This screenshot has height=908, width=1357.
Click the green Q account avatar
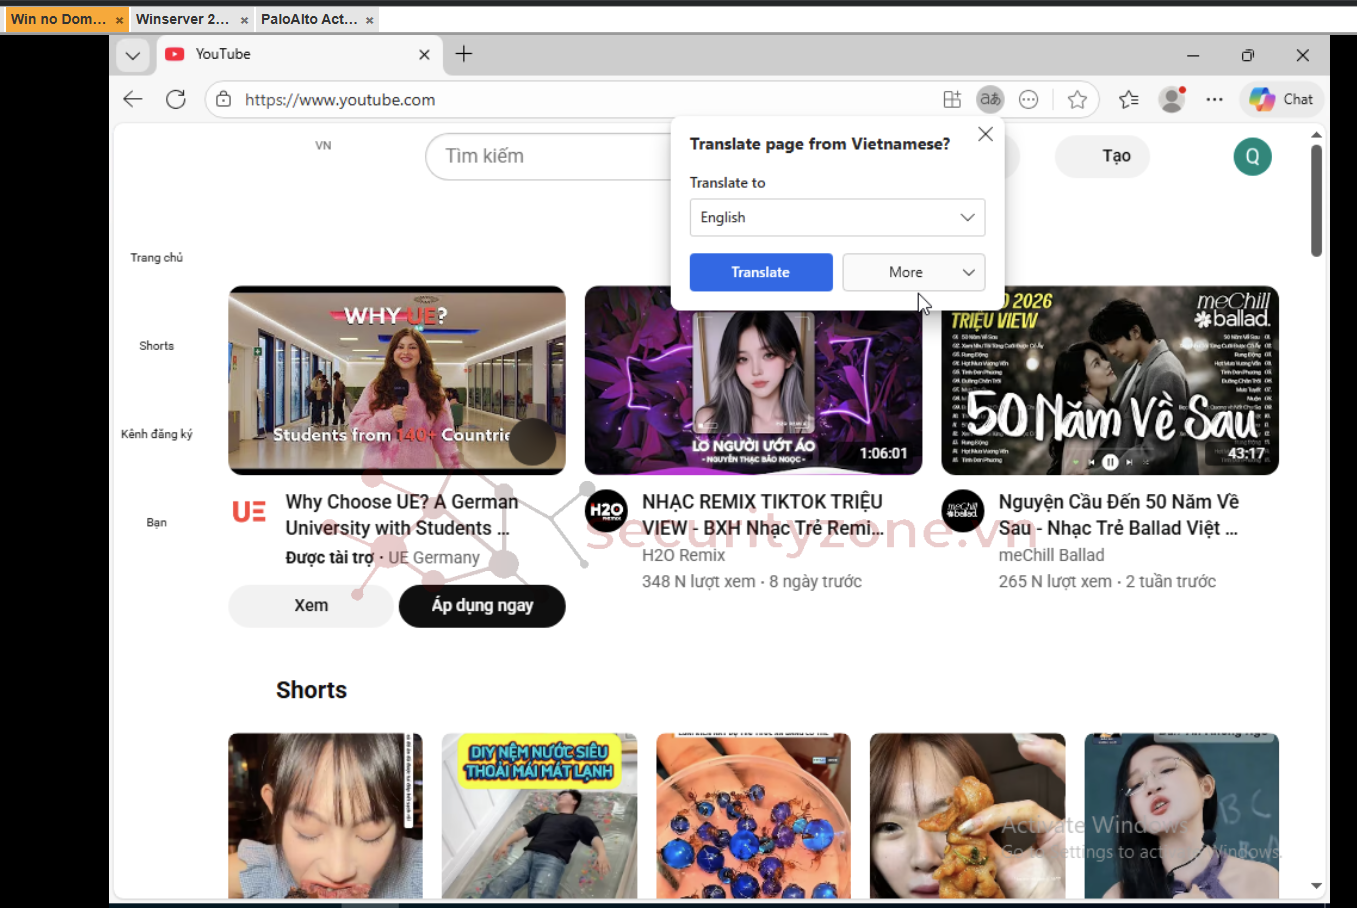pyautogui.click(x=1252, y=156)
